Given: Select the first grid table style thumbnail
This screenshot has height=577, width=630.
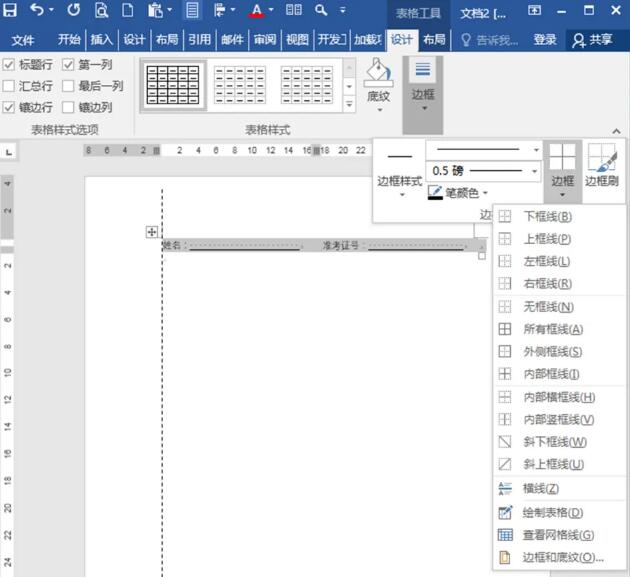Looking at the screenshot, I should [173, 85].
